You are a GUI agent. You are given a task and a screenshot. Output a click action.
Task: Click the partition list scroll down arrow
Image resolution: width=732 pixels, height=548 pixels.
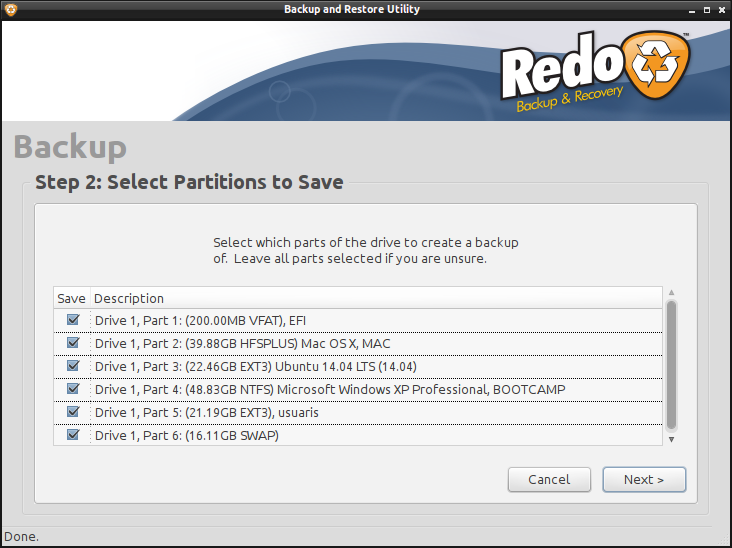coord(671,438)
